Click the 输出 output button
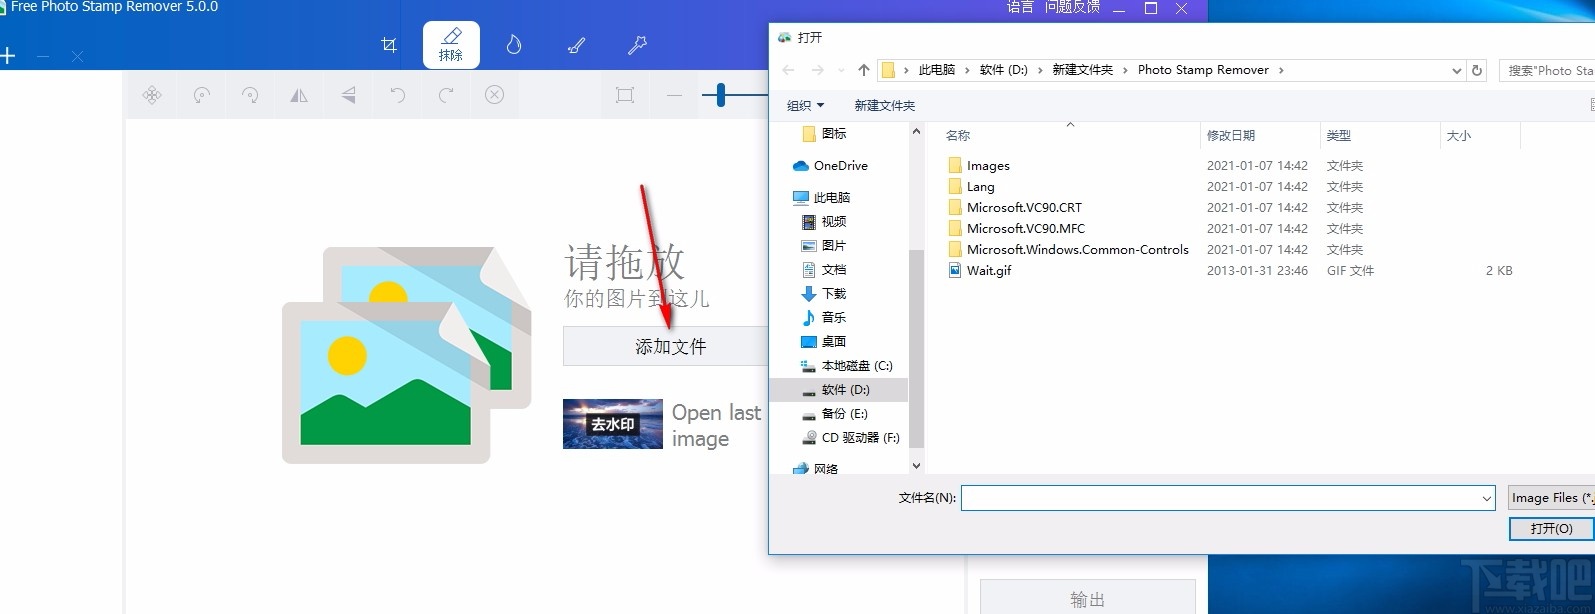The height and width of the screenshot is (614, 1595). coord(1088,598)
